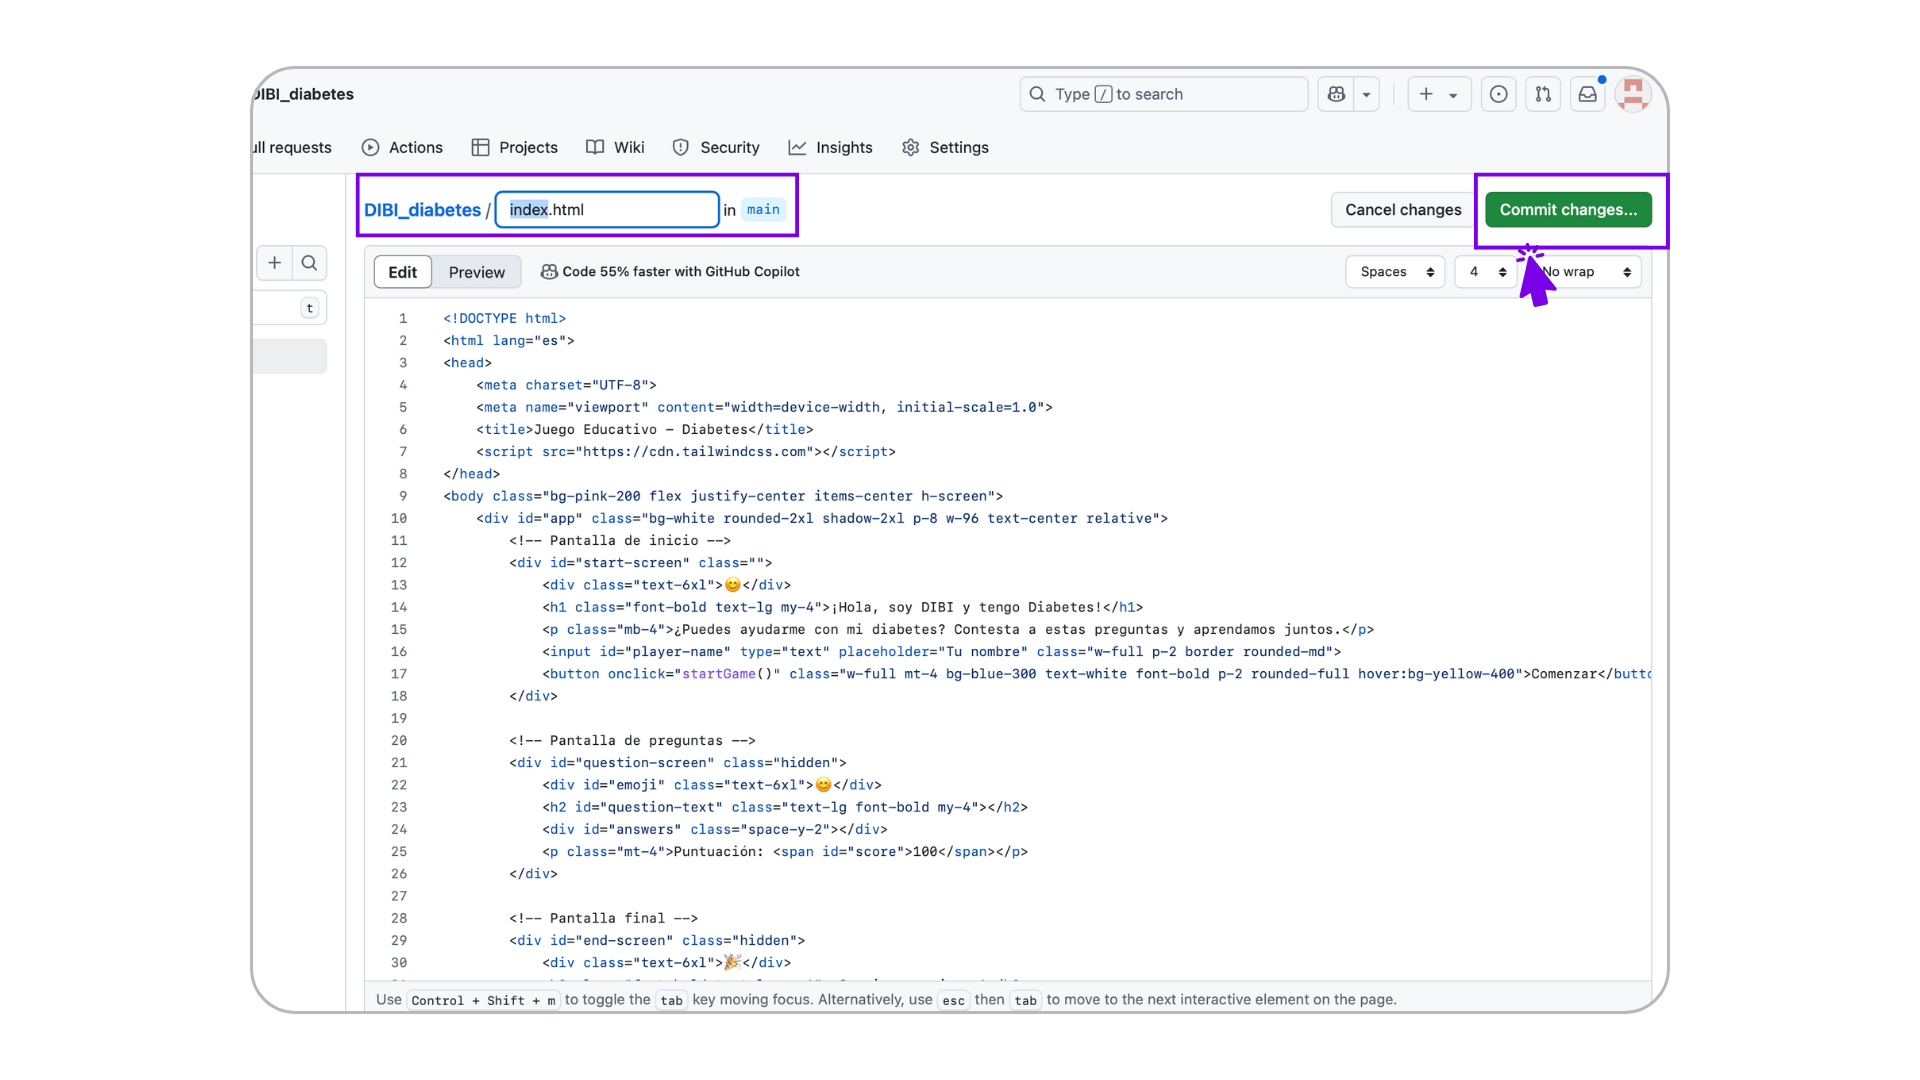This screenshot has width=1920, height=1080.
Task: Go to DIBI_diabetes repository breadcrumb link
Action: click(x=422, y=210)
